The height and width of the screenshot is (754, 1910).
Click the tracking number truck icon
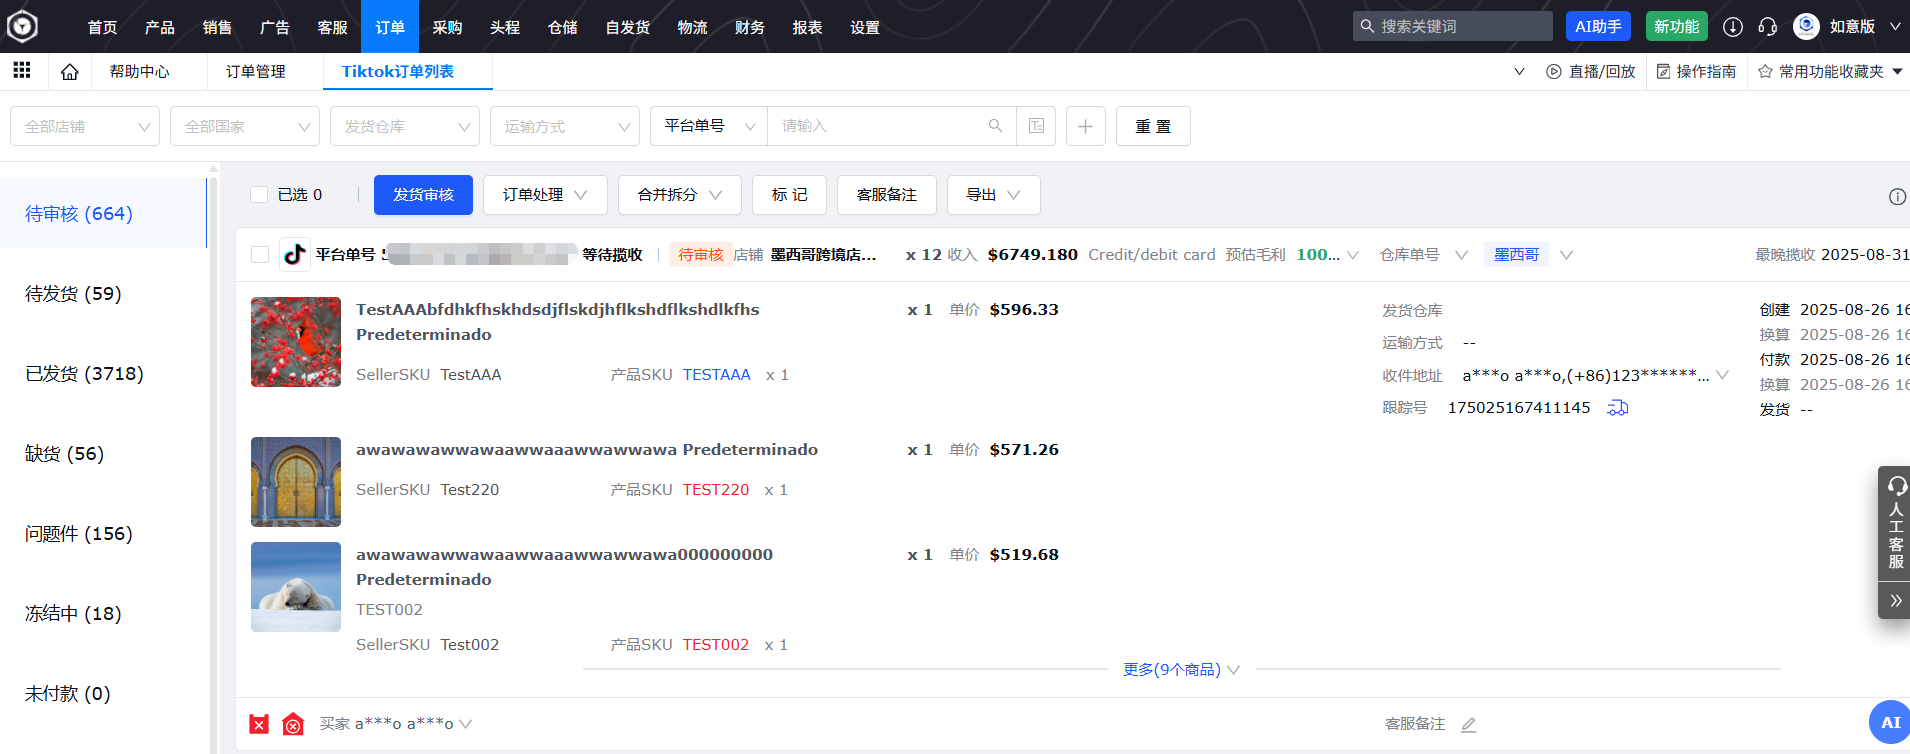(1617, 408)
